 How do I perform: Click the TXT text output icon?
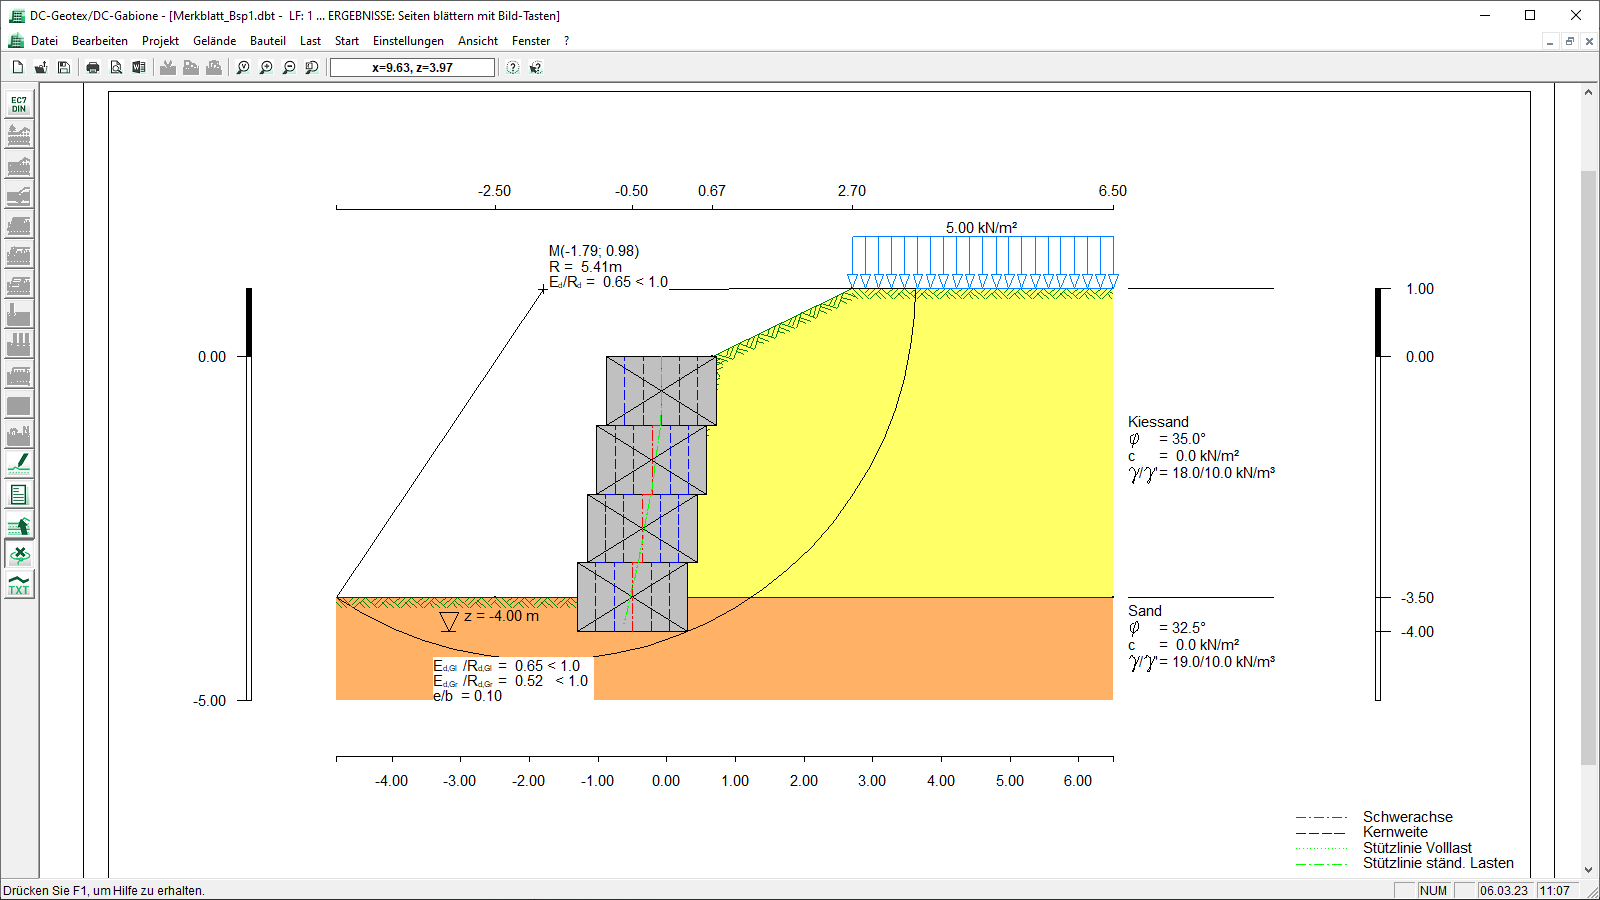(x=19, y=585)
